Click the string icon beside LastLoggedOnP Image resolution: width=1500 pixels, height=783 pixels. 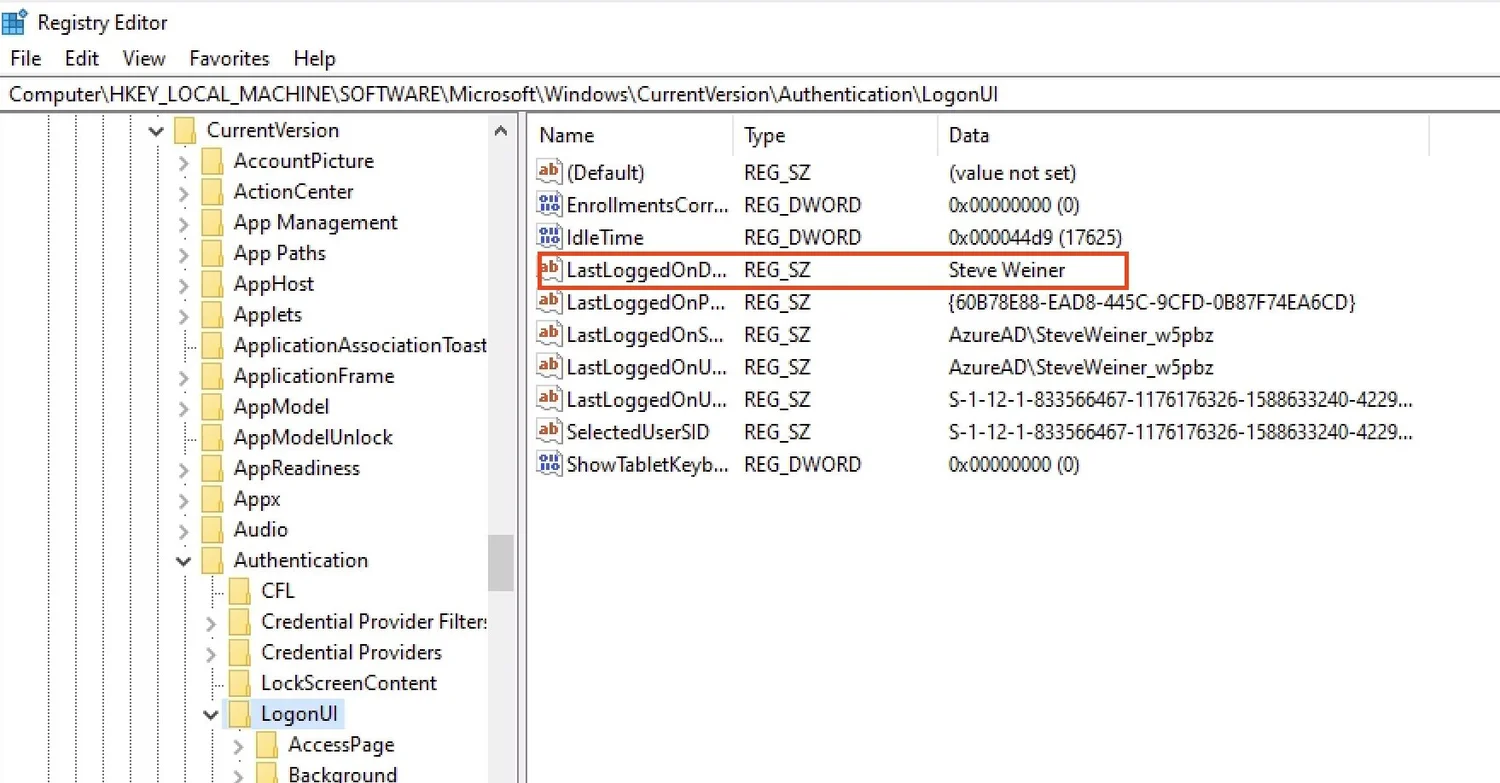(549, 302)
